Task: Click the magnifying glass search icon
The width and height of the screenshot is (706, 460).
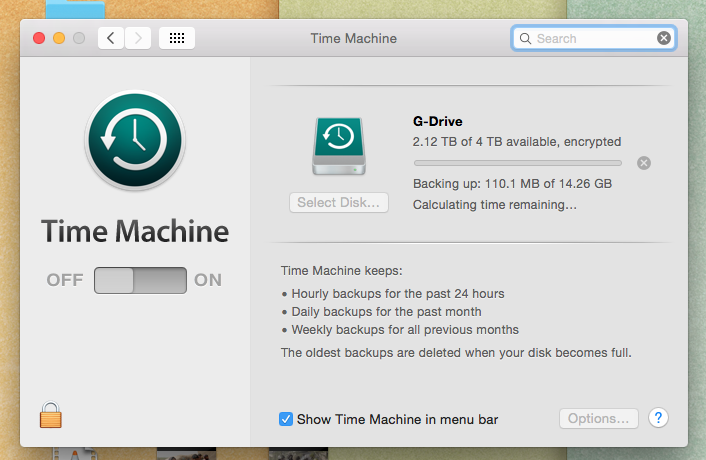Action: [x=525, y=39]
